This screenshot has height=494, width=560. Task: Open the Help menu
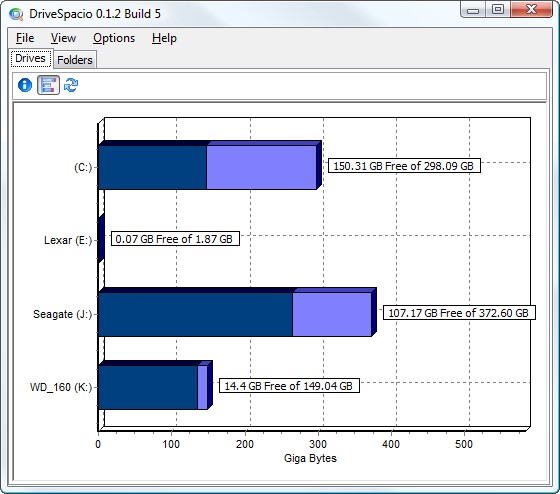[164, 38]
